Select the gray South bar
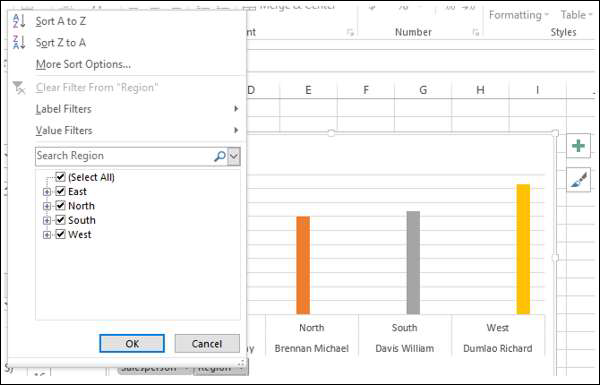The image size is (600, 385). point(413,263)
